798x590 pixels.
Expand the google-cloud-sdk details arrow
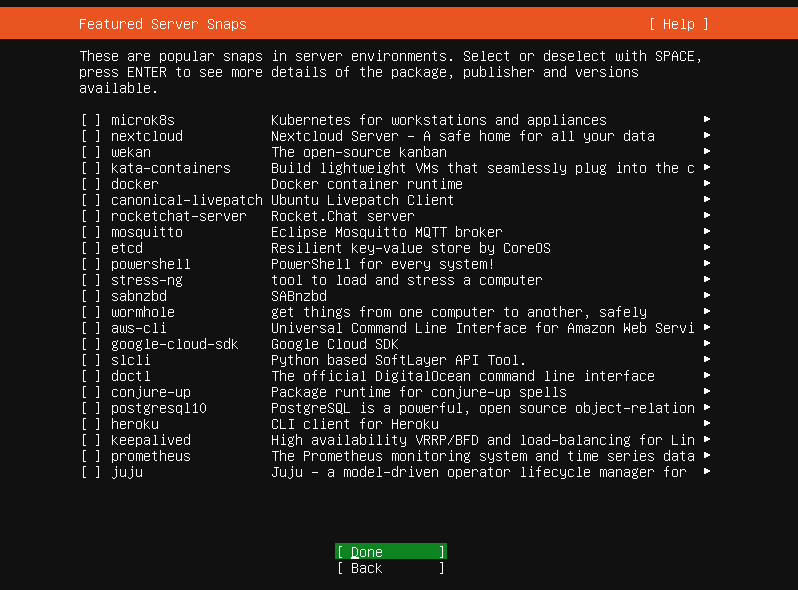(707, 344)
